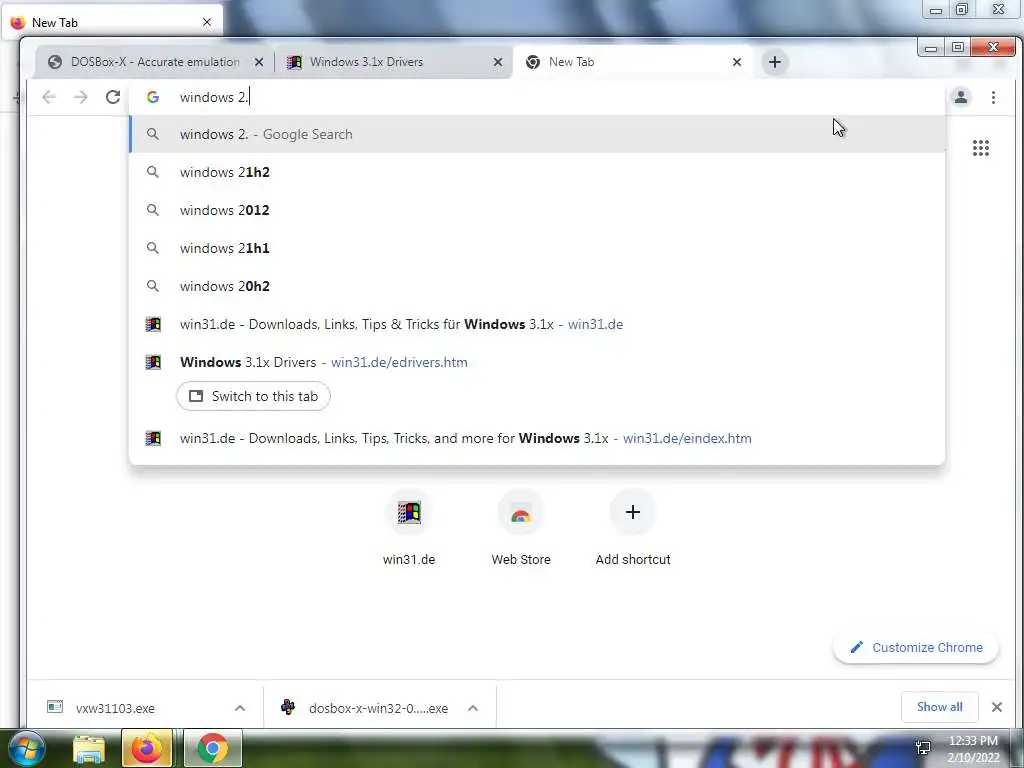Open the dosbox-x-win32 exe download
The width and height of the screenshot is (1024, 768).
pyautogui.click(x=364, y=708)
